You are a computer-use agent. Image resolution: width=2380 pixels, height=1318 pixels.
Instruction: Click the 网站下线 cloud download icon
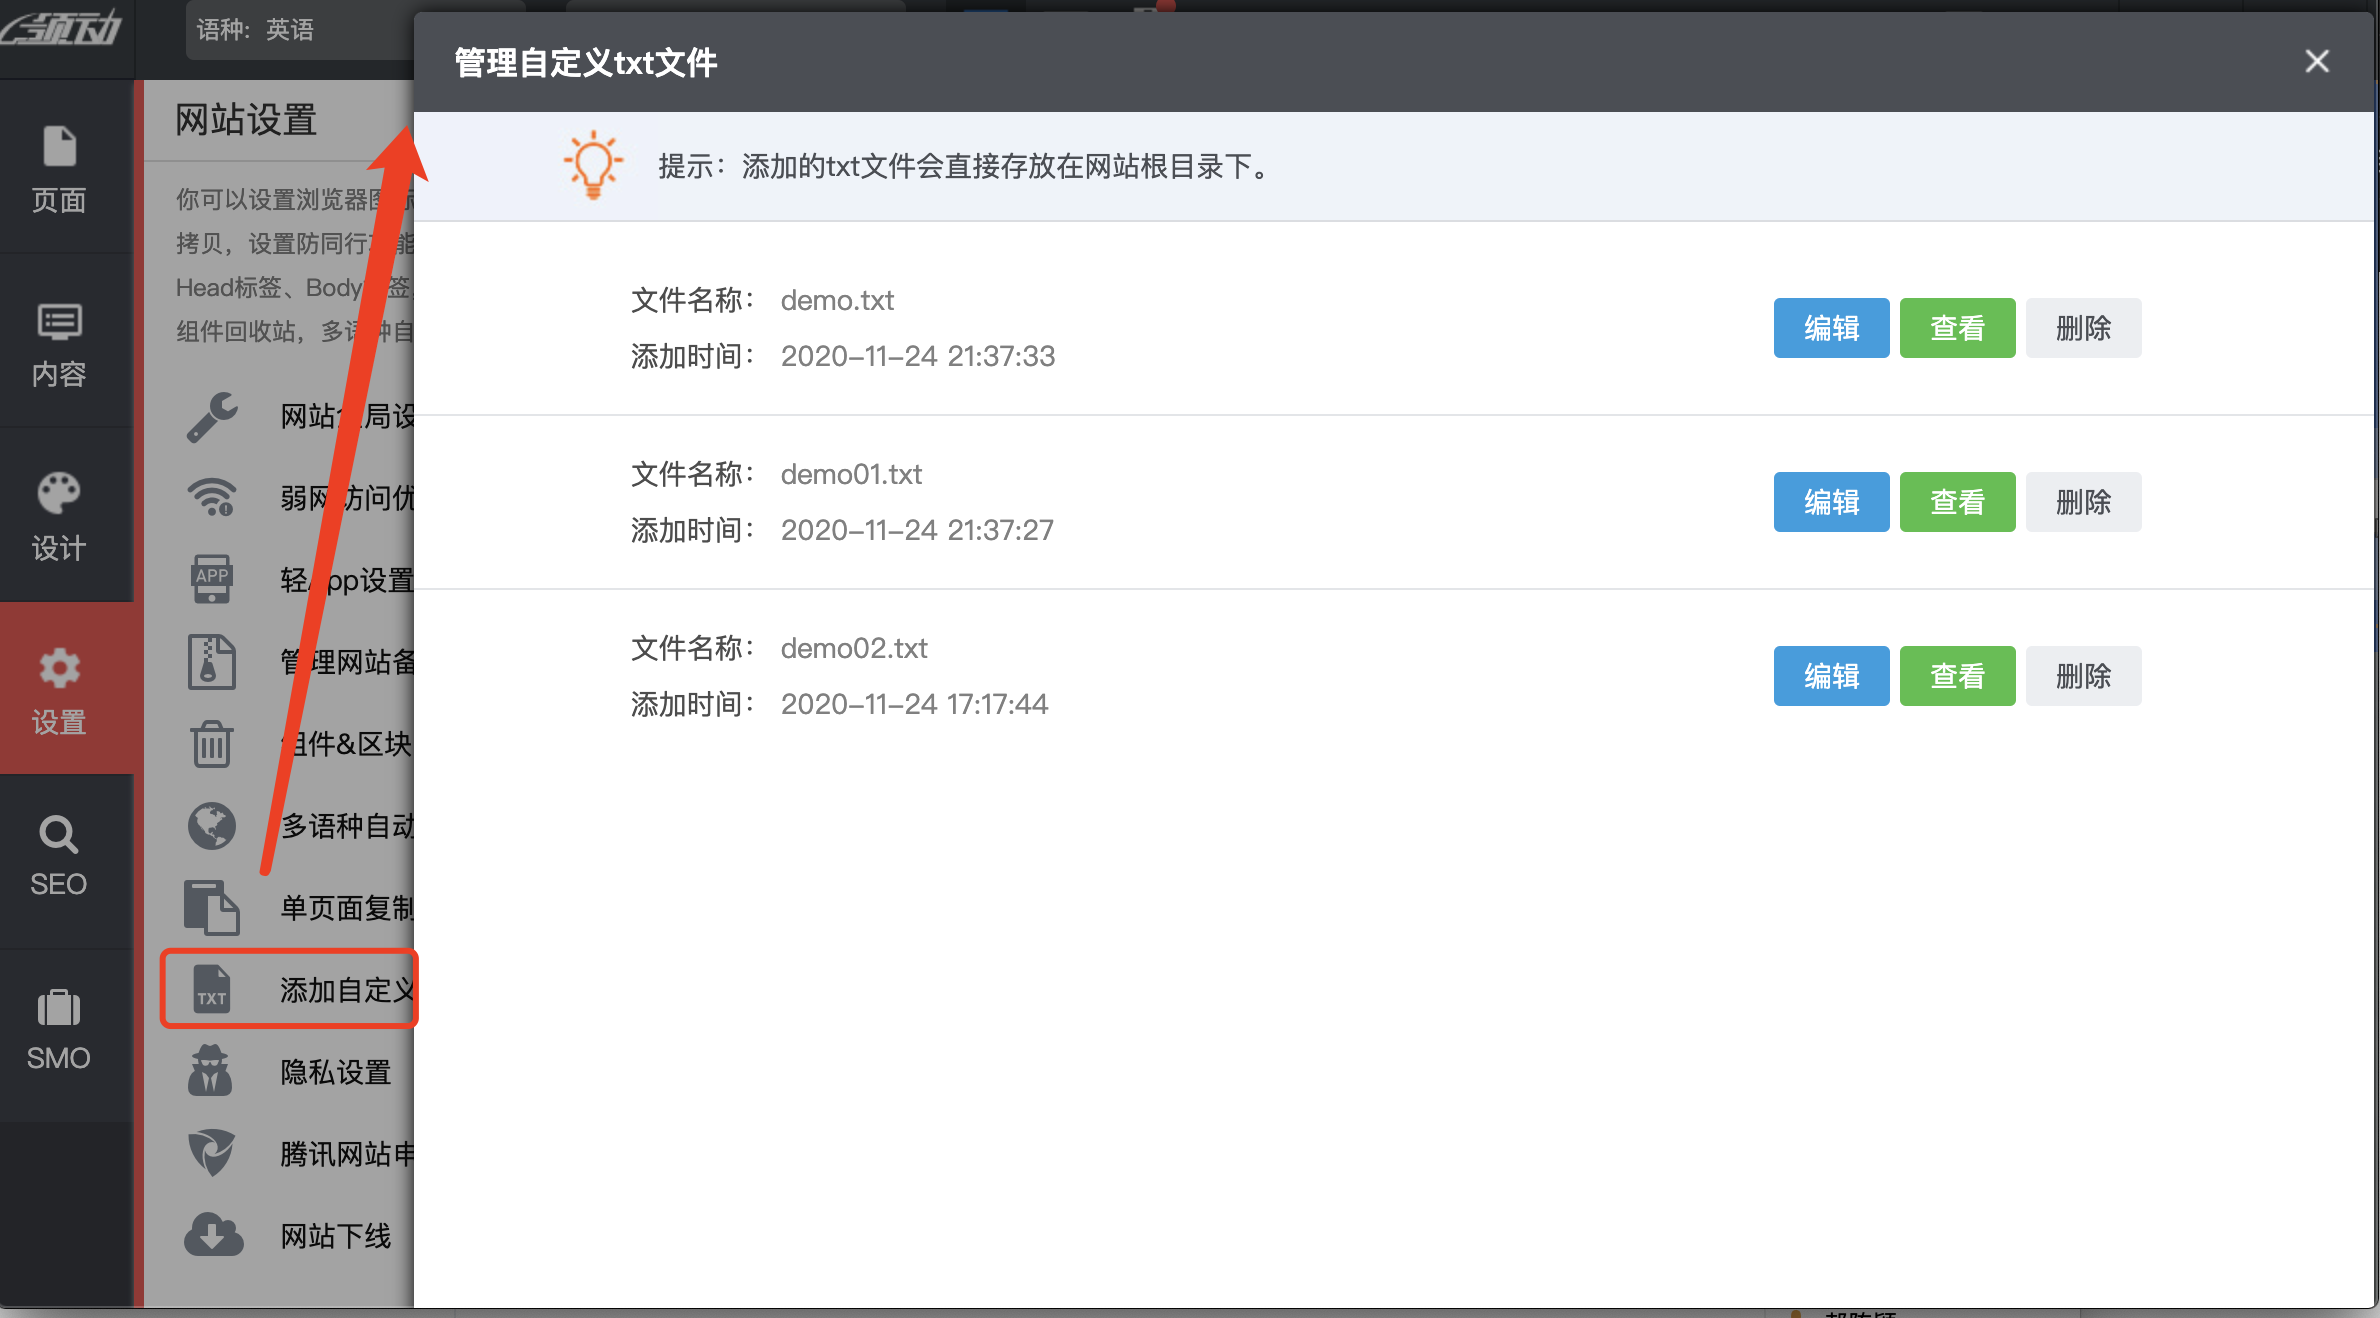pos(211,1235)
